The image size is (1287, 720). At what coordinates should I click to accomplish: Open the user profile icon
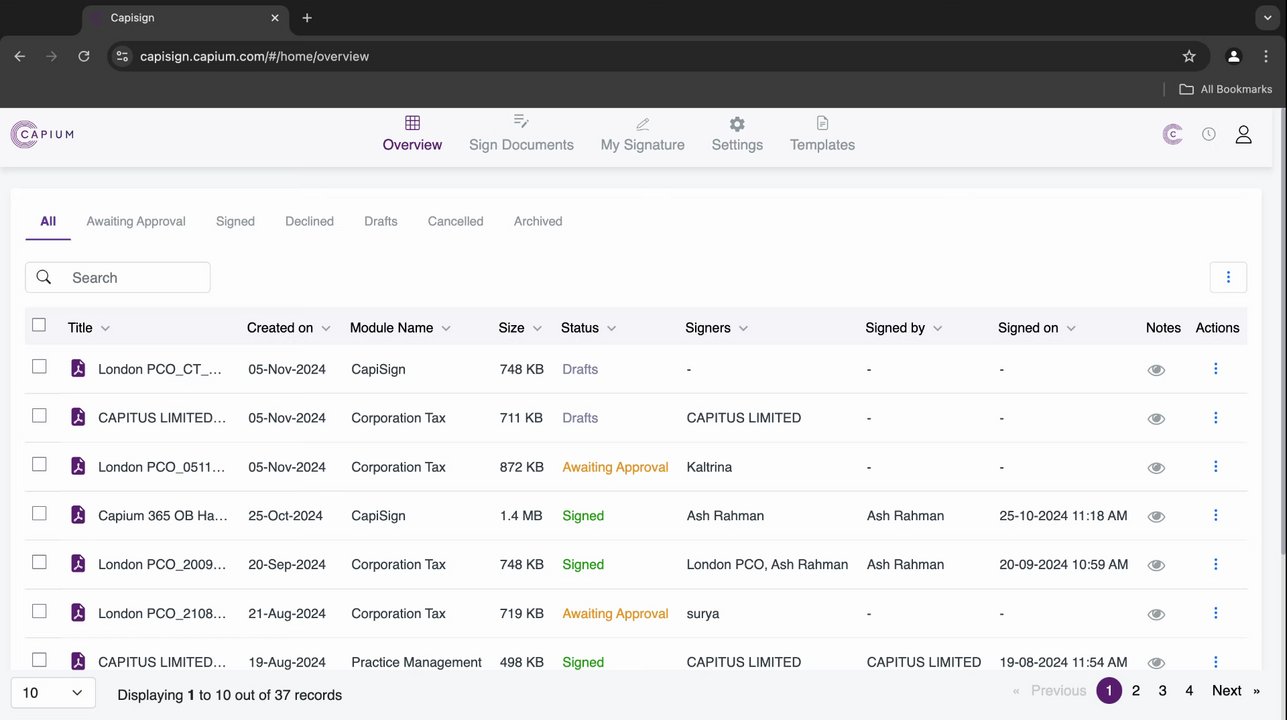pyautogui.click(x=1243, y=134)
